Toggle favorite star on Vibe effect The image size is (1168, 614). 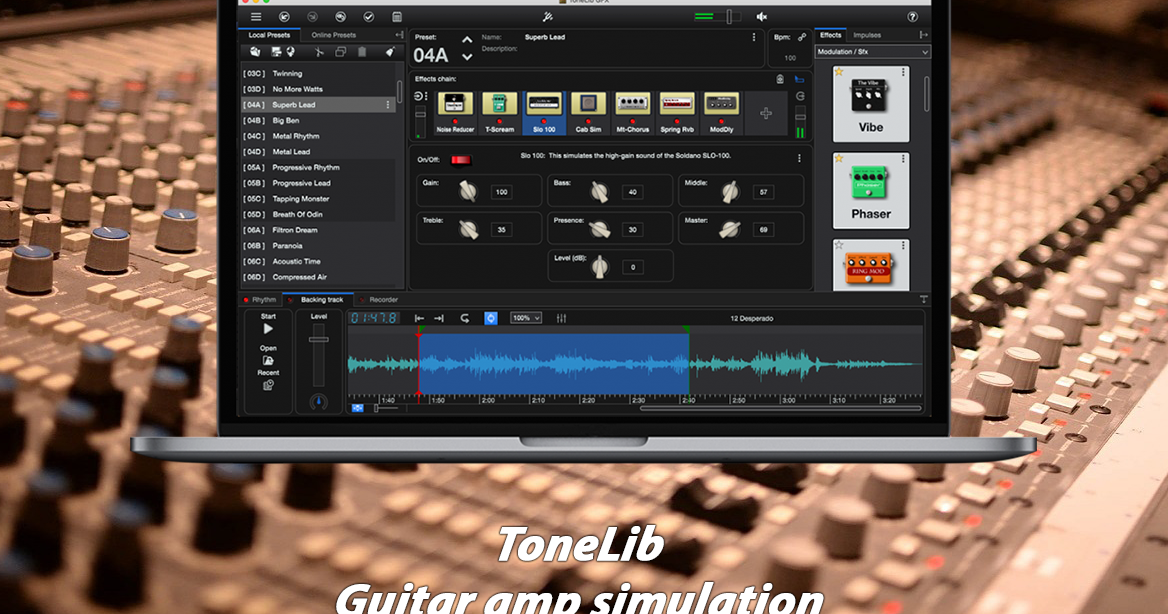(839, 72)
